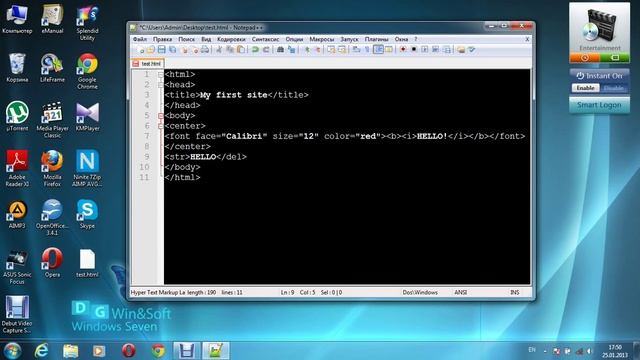Click the Ln : 9 status bar entry
This screenshot has height=360, width=640.
[287, 293]
